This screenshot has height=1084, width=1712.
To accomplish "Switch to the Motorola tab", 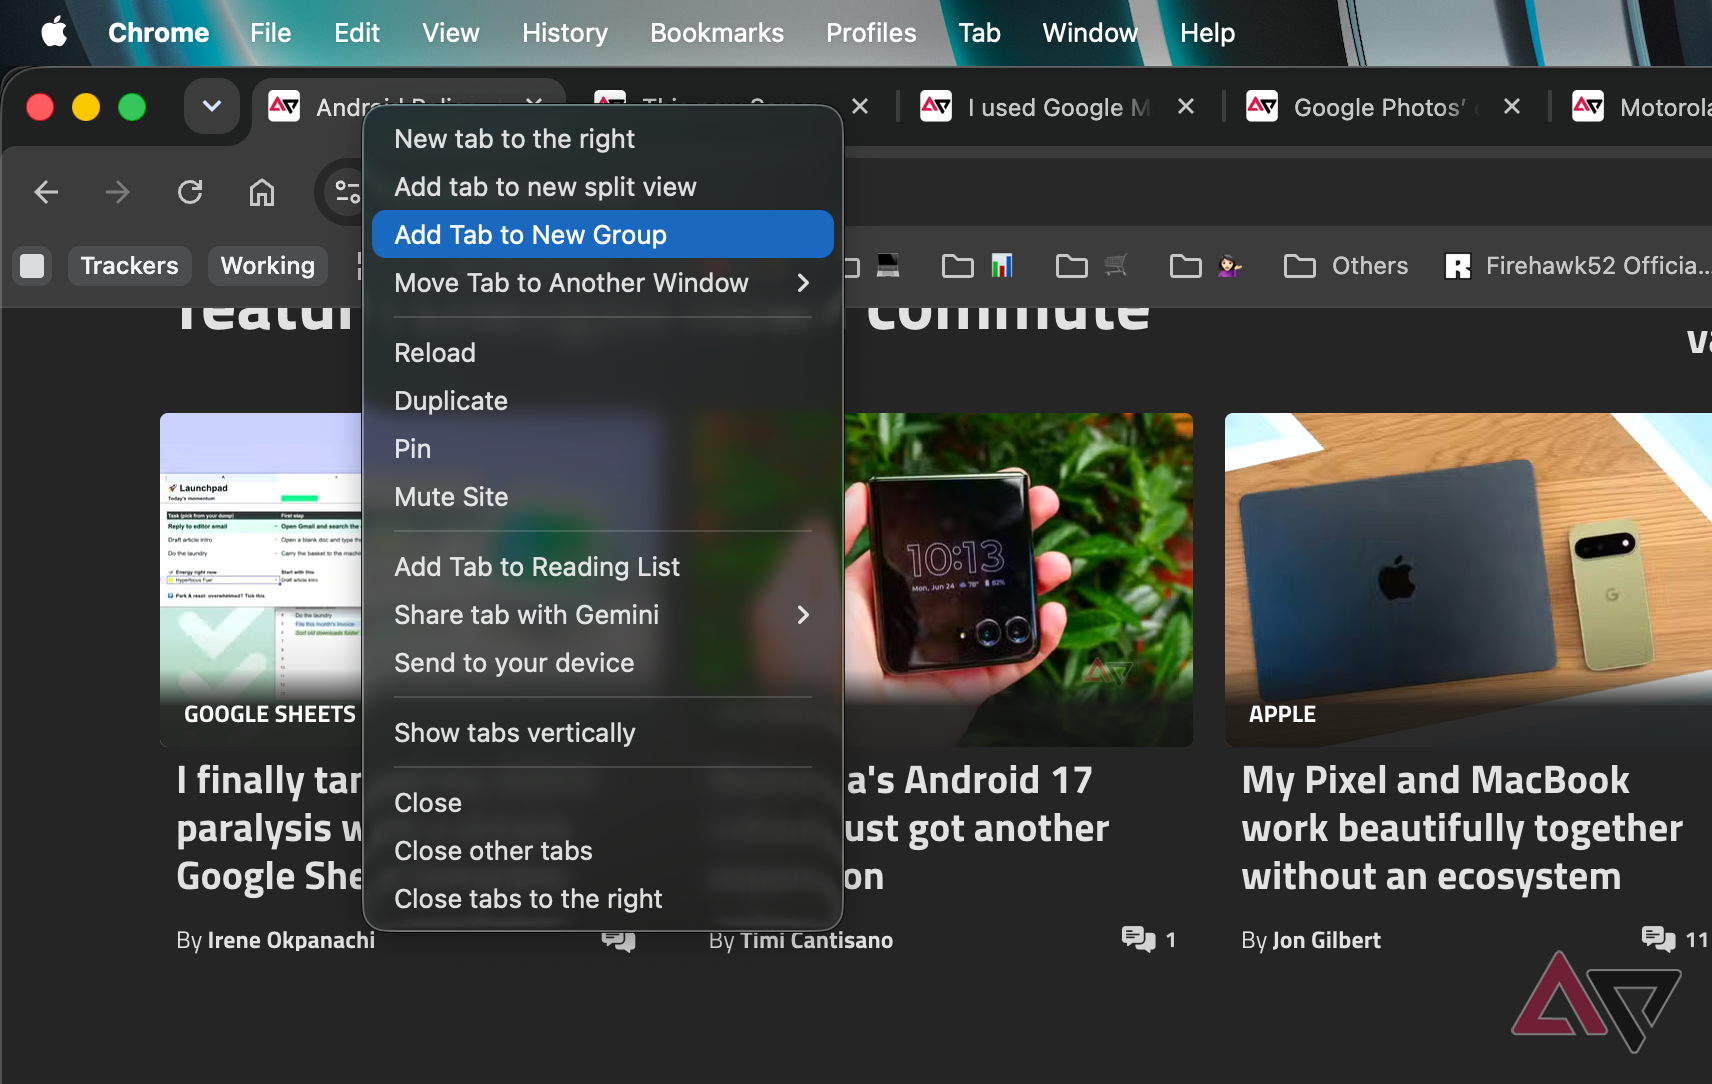I will (1642, 107).
